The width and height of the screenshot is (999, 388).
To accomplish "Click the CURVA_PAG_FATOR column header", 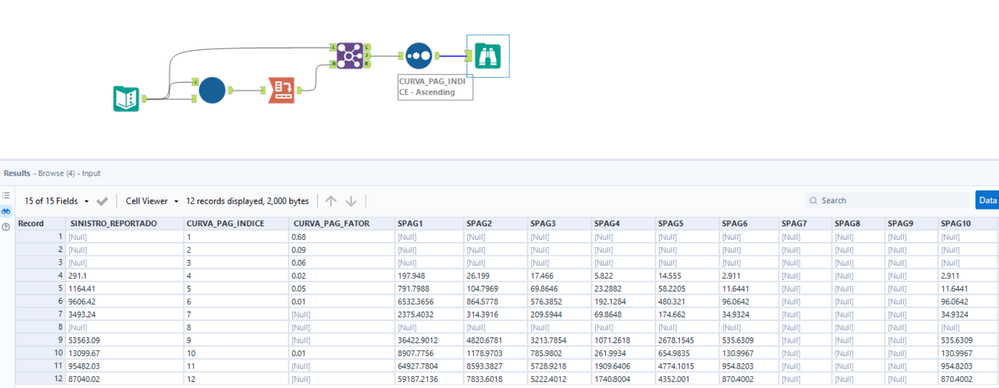I will point(342,224).
